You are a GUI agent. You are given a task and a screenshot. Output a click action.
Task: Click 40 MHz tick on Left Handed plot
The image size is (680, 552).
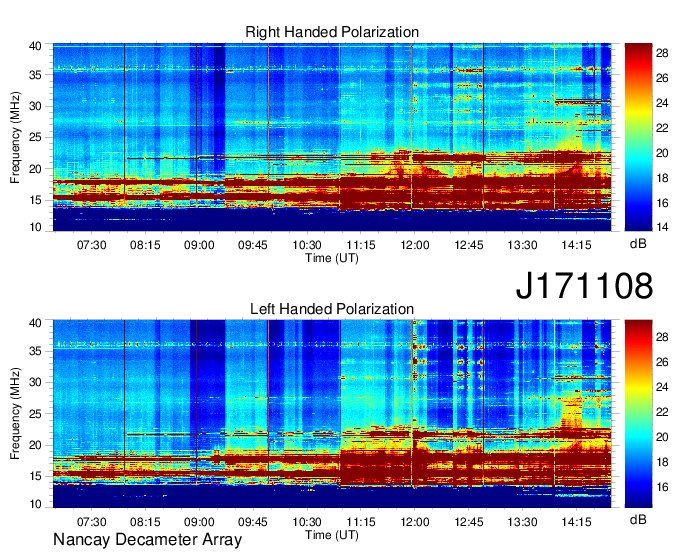tap(36, 323)
